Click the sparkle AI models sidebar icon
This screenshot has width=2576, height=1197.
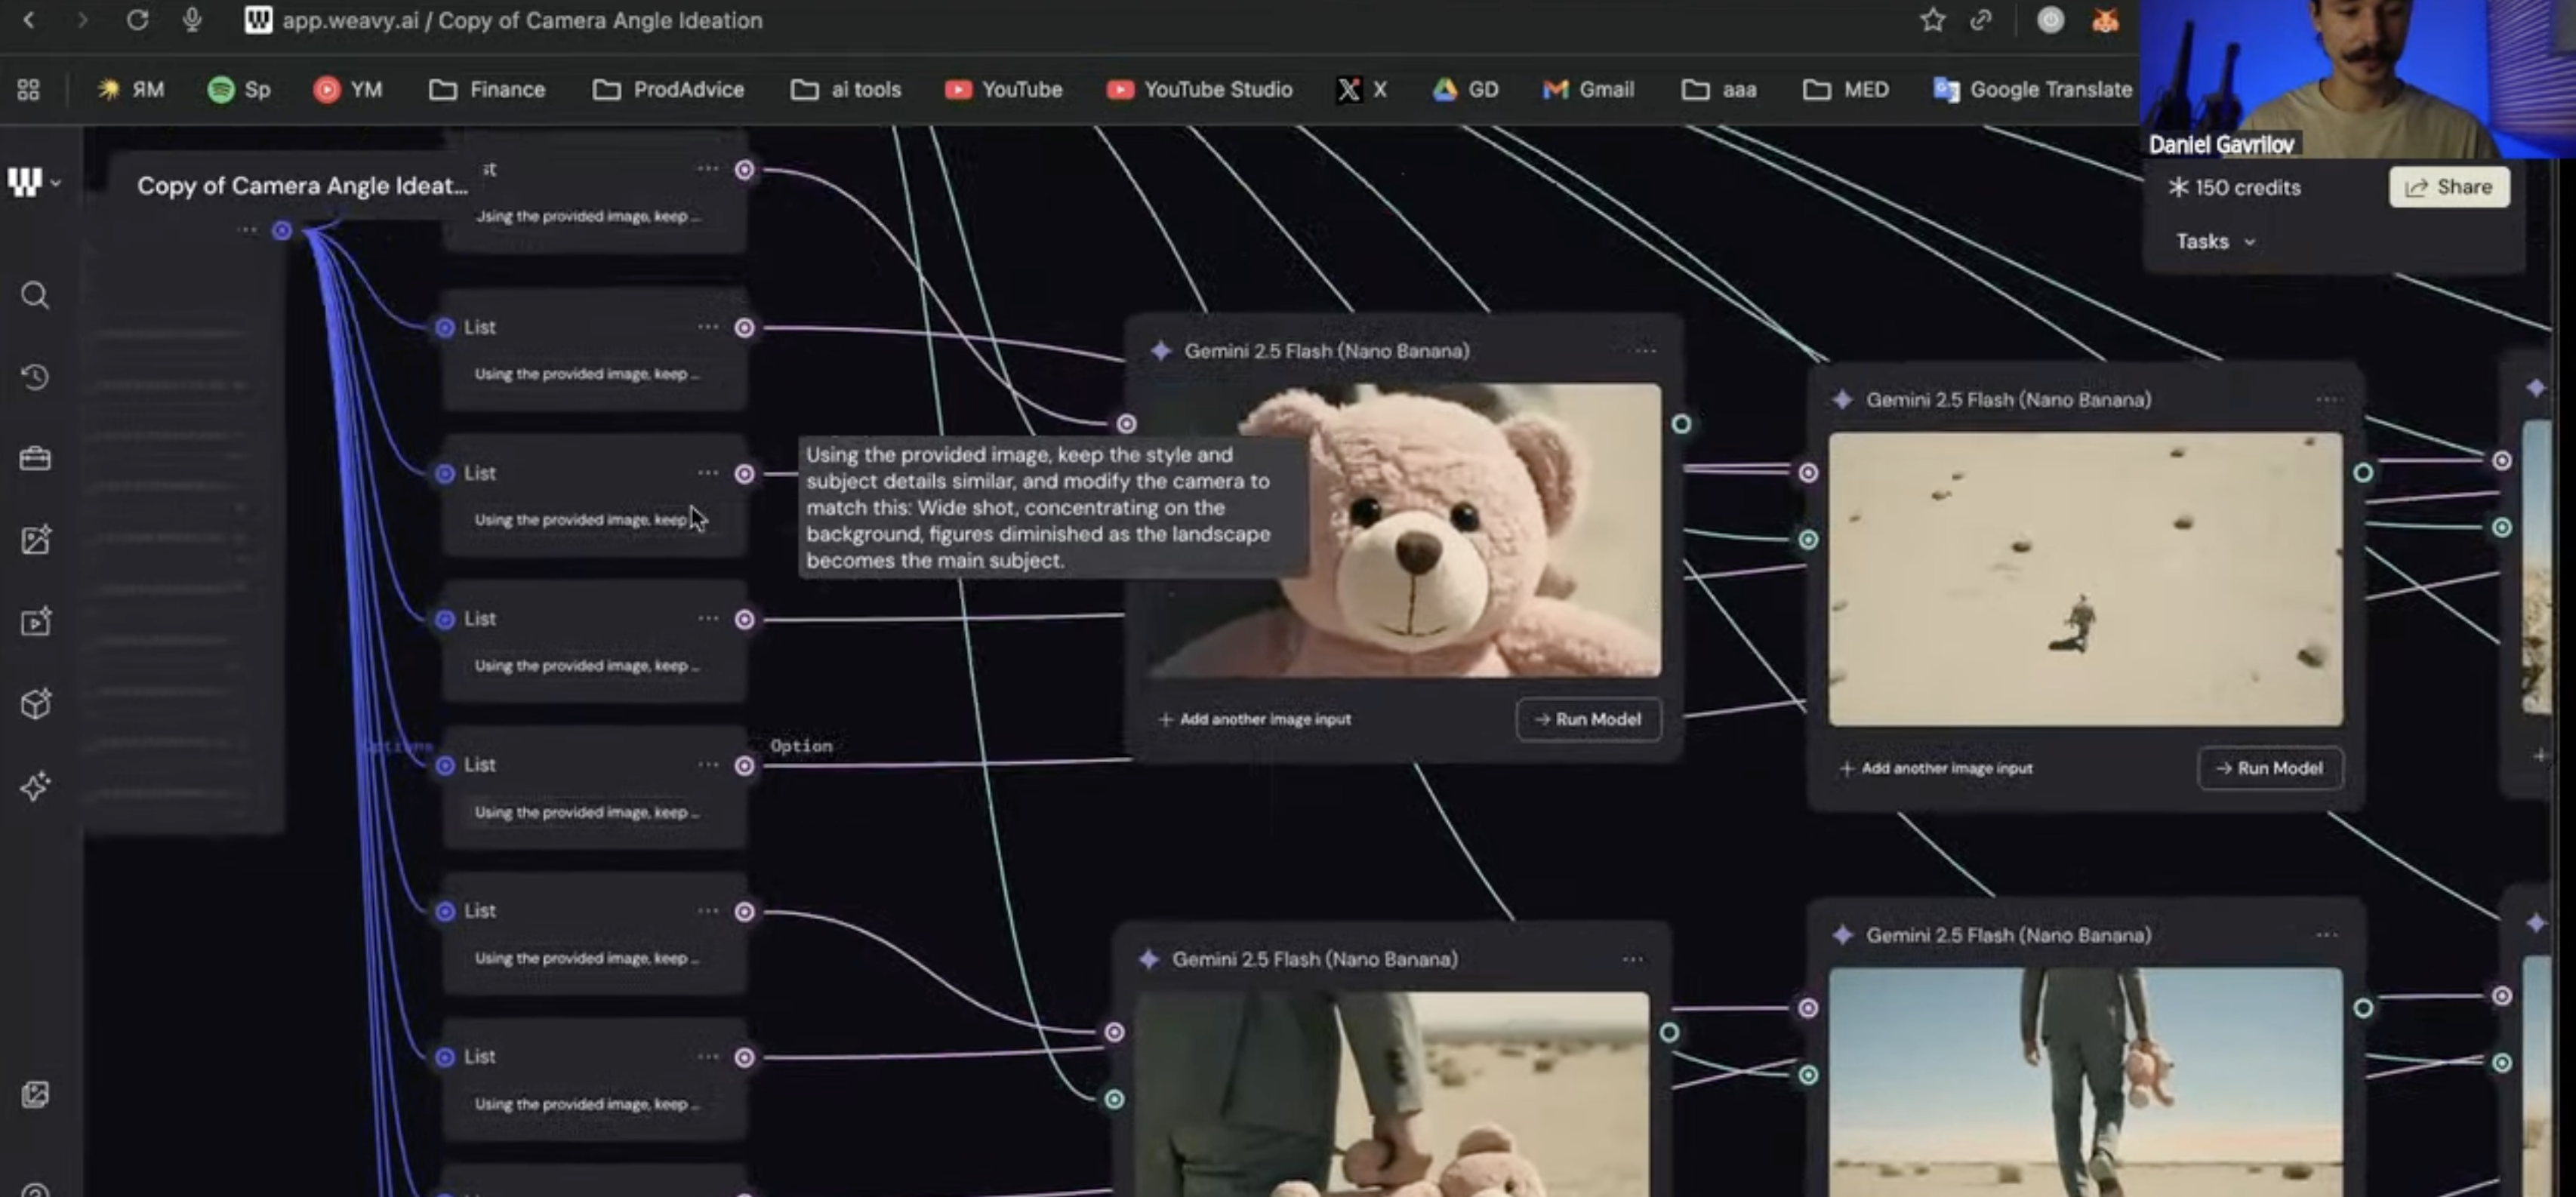coord(35,786)
